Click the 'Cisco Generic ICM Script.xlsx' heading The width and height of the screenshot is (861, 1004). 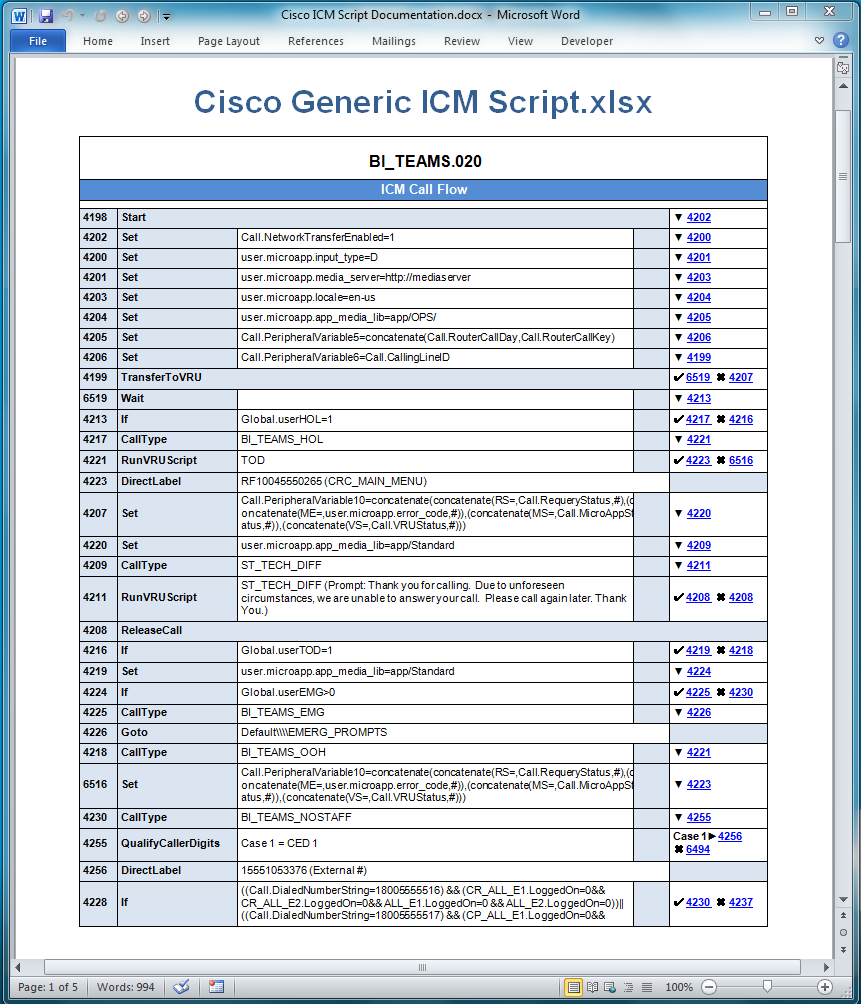[422, 102]
